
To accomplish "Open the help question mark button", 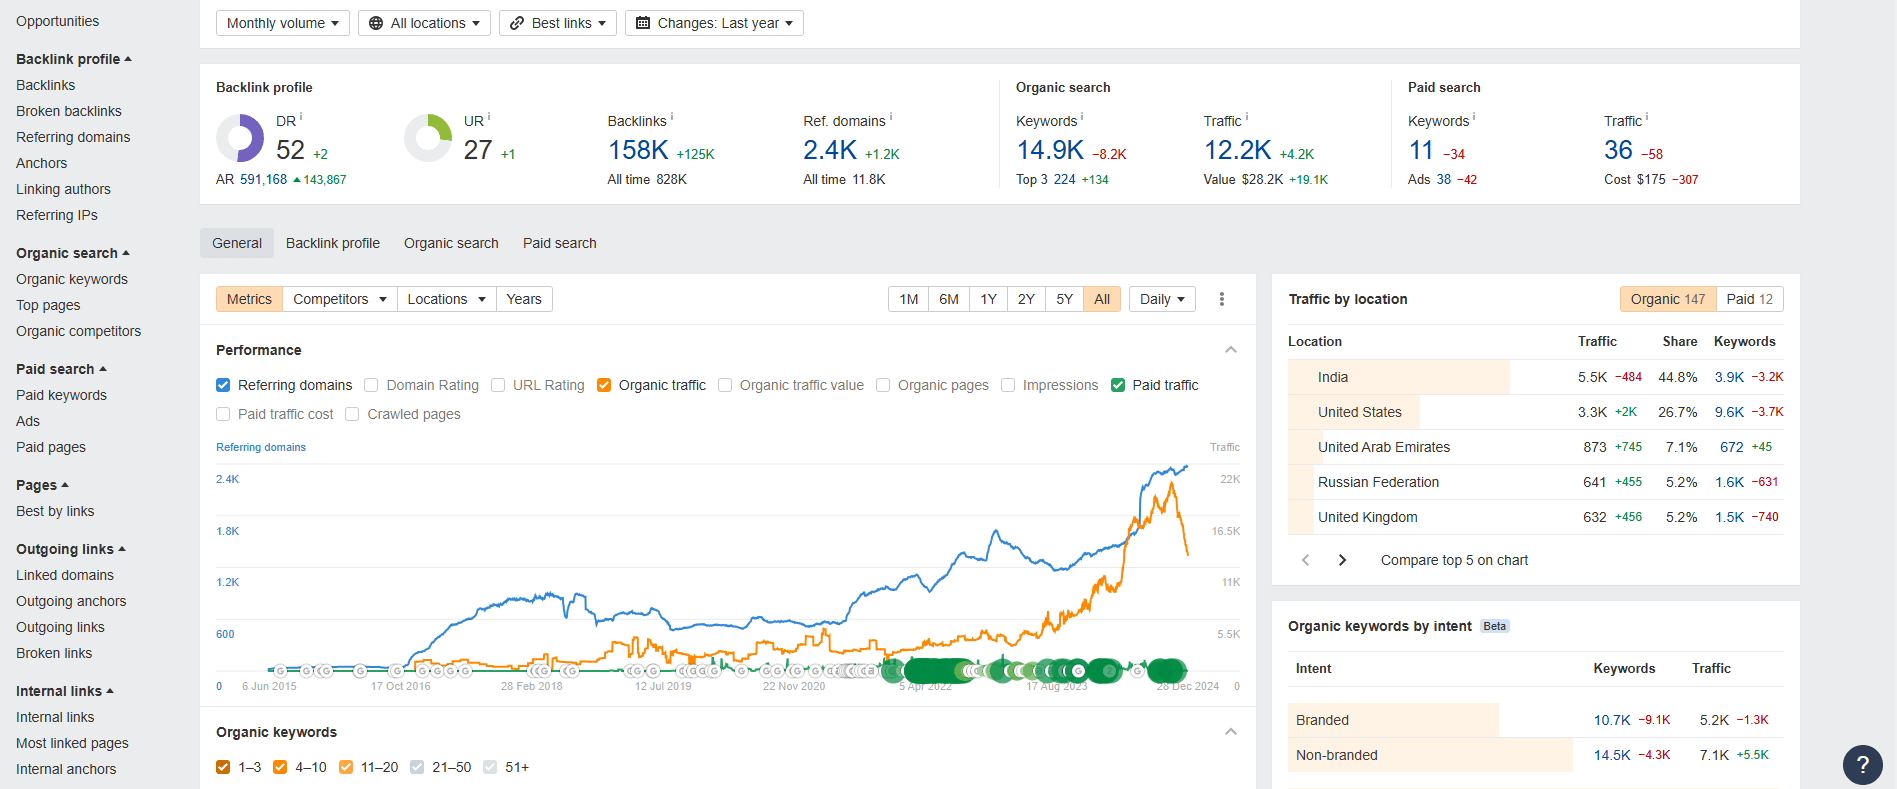I will (1862, 765).
